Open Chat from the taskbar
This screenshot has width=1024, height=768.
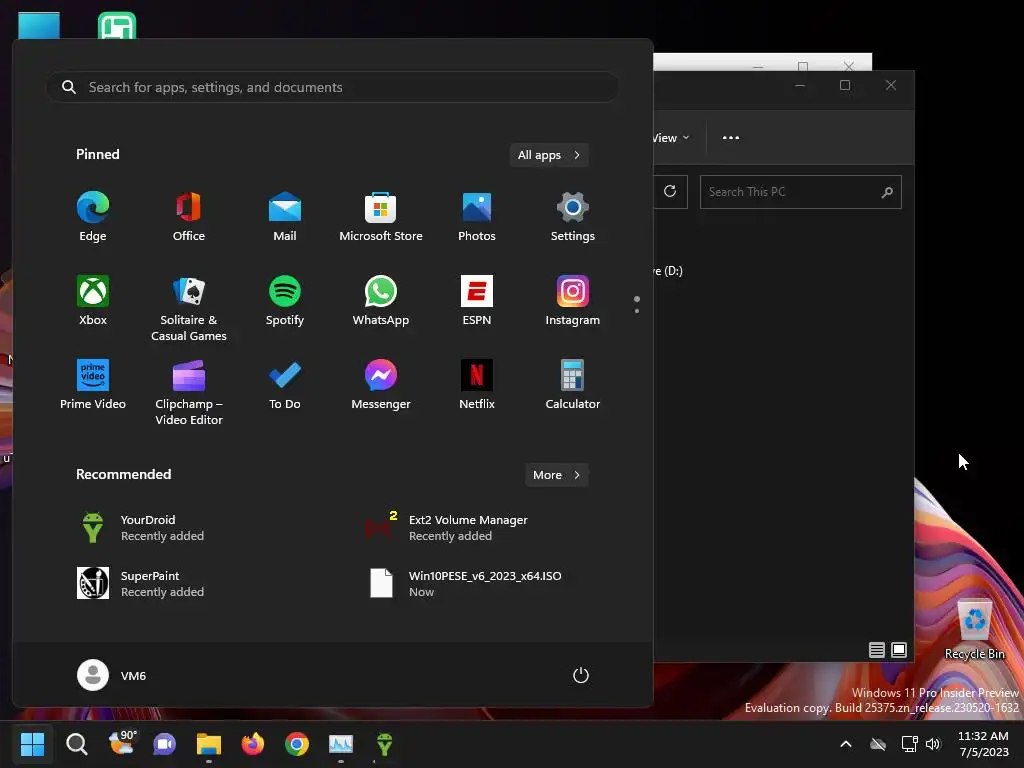click(x=165, y=744)
